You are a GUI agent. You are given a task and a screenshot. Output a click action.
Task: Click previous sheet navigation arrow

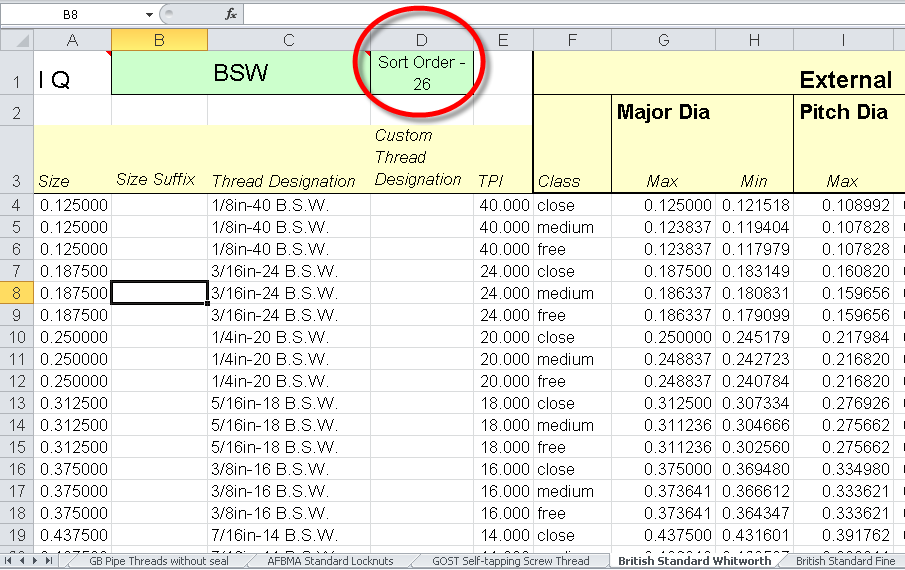(x=22, y=560)
